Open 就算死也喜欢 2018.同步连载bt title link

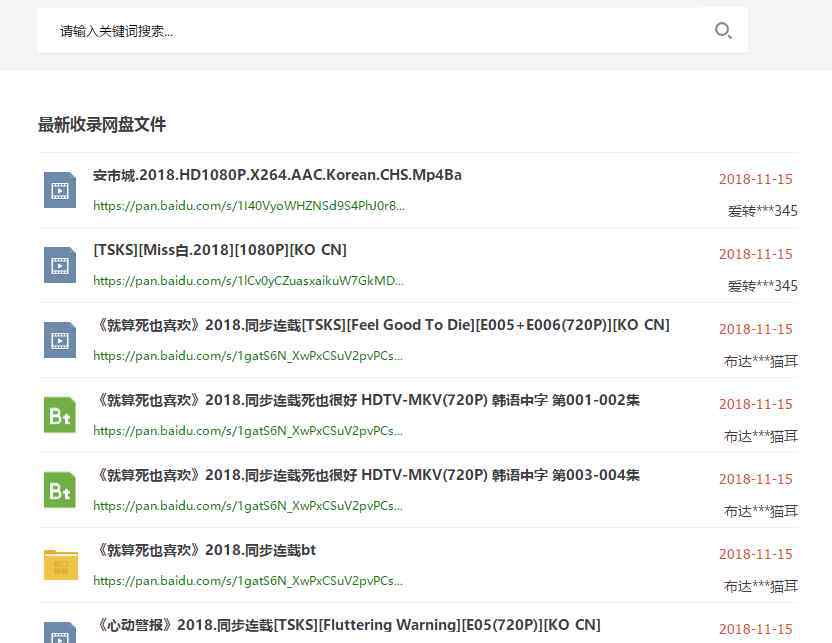[x=204, y=550]
